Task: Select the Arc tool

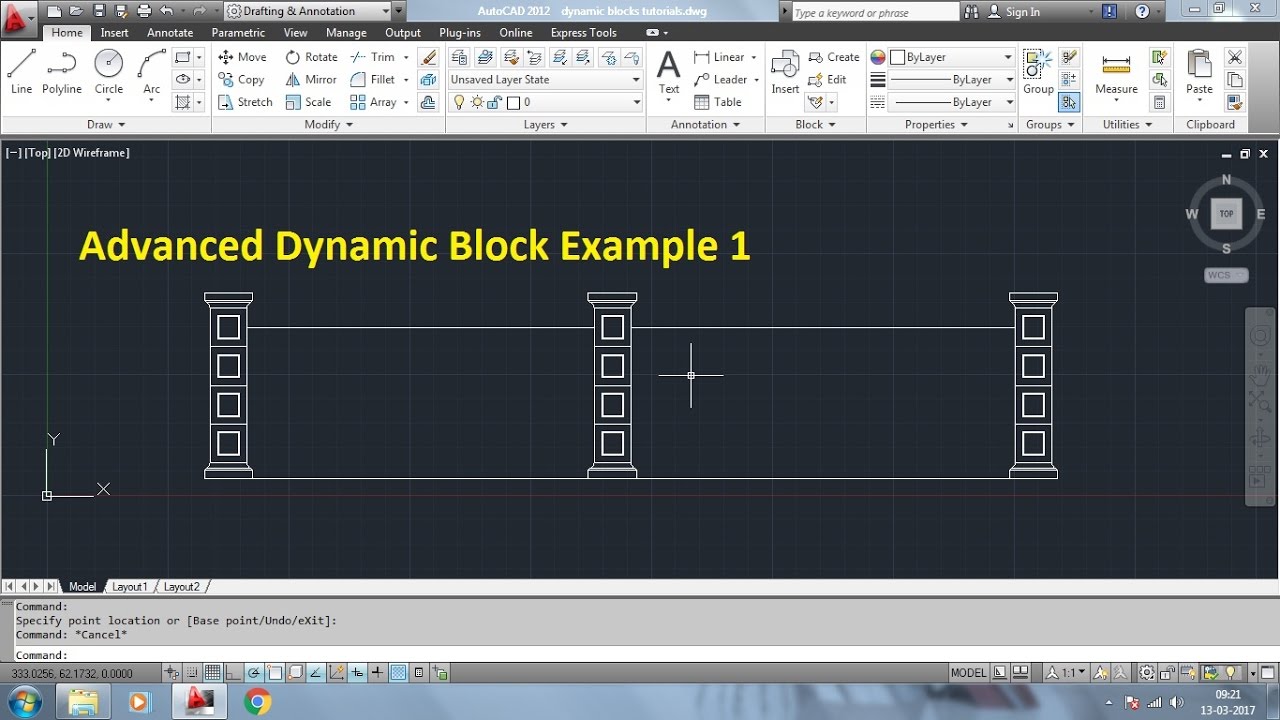Action: coord(151,72)
